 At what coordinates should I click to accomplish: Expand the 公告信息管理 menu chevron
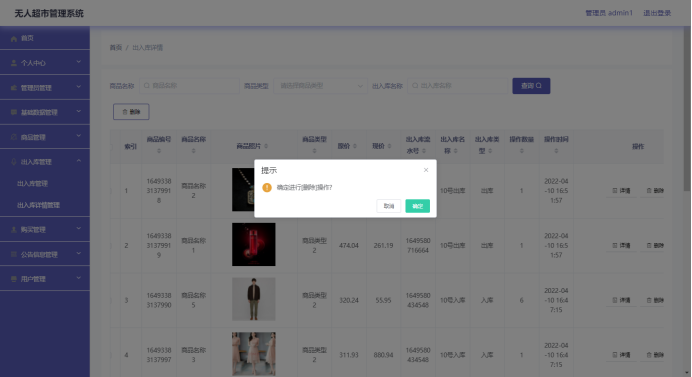click(x=79, y=253)
